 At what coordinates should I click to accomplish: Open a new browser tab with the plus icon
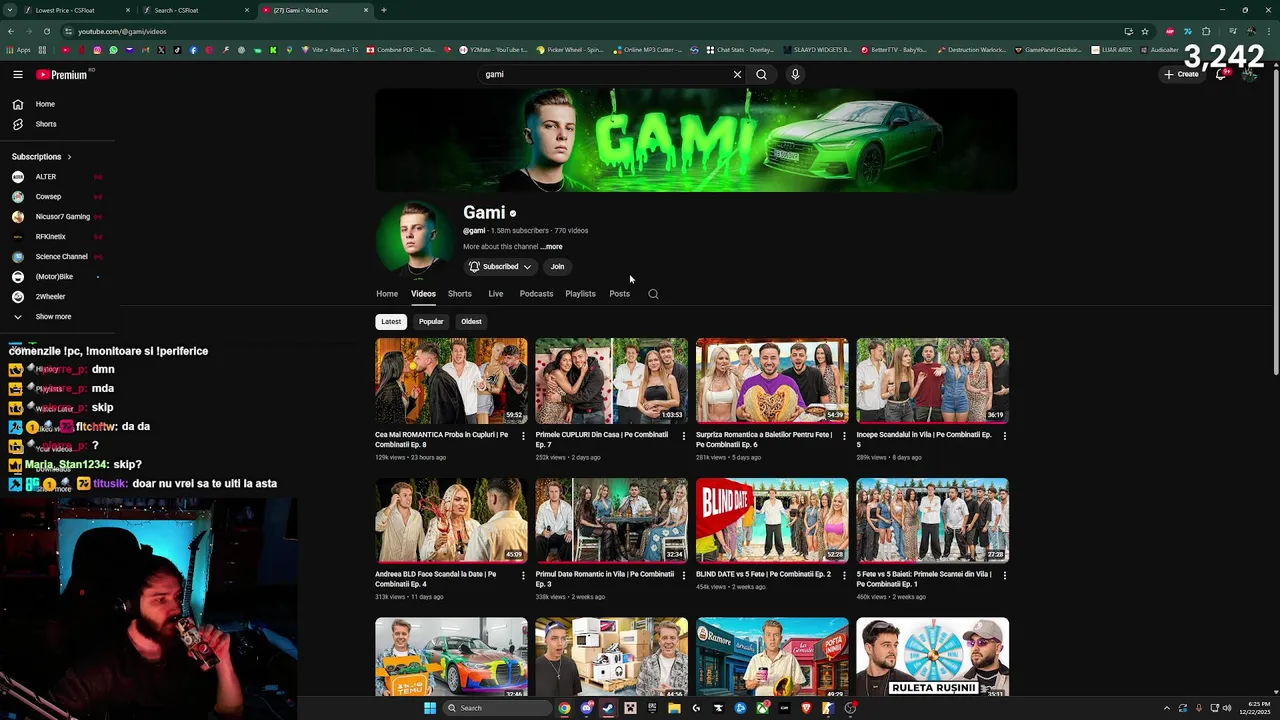(x=384, y=10)
